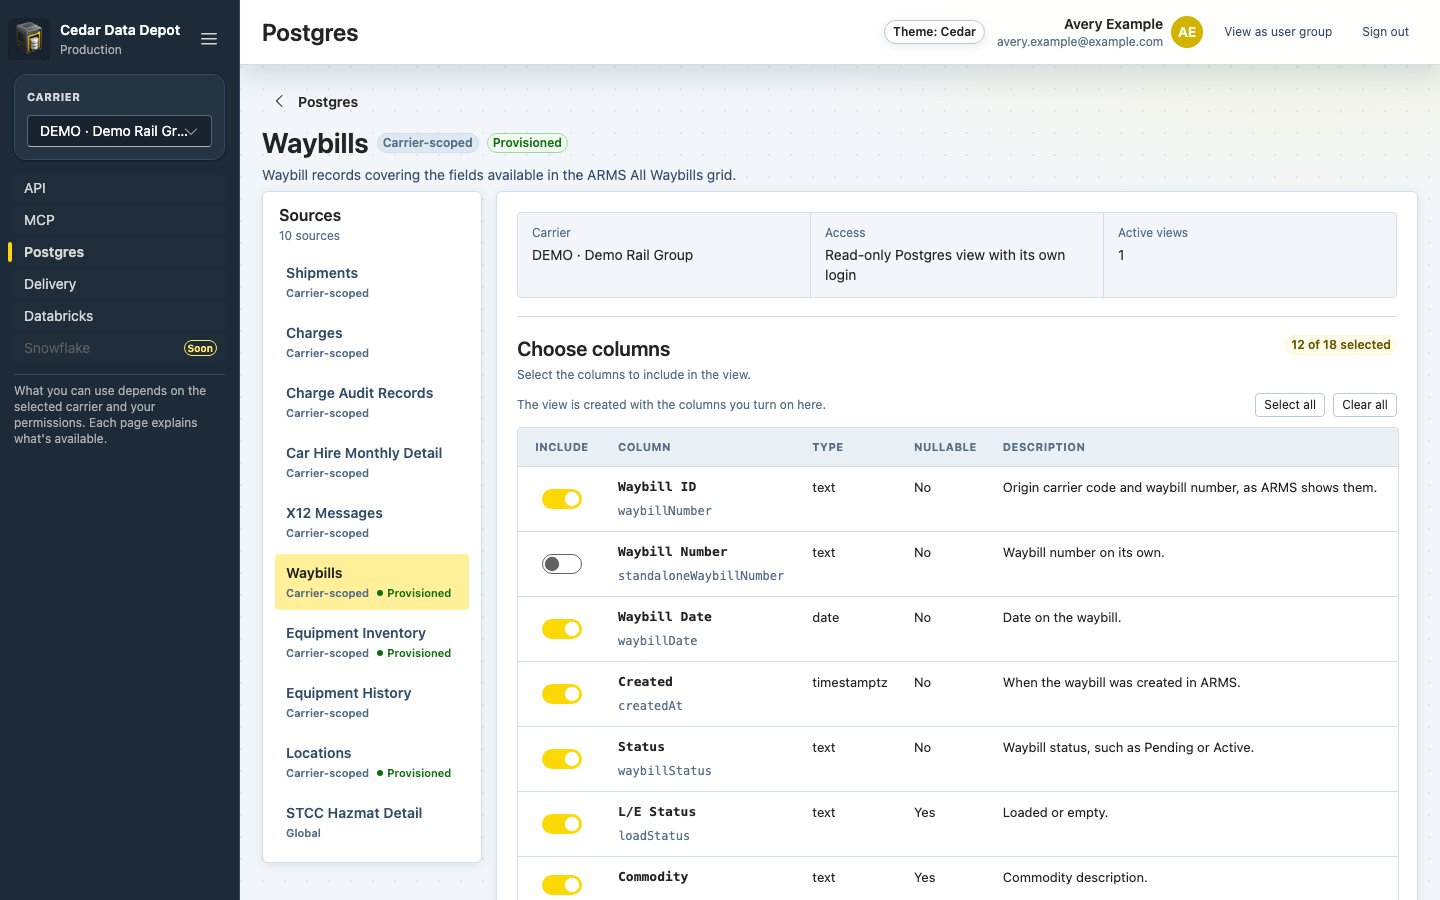The height and width of the screenshot is (900, 1440).
Task: Navigate to Databricks in the sidebar
Action: point(120,316)
